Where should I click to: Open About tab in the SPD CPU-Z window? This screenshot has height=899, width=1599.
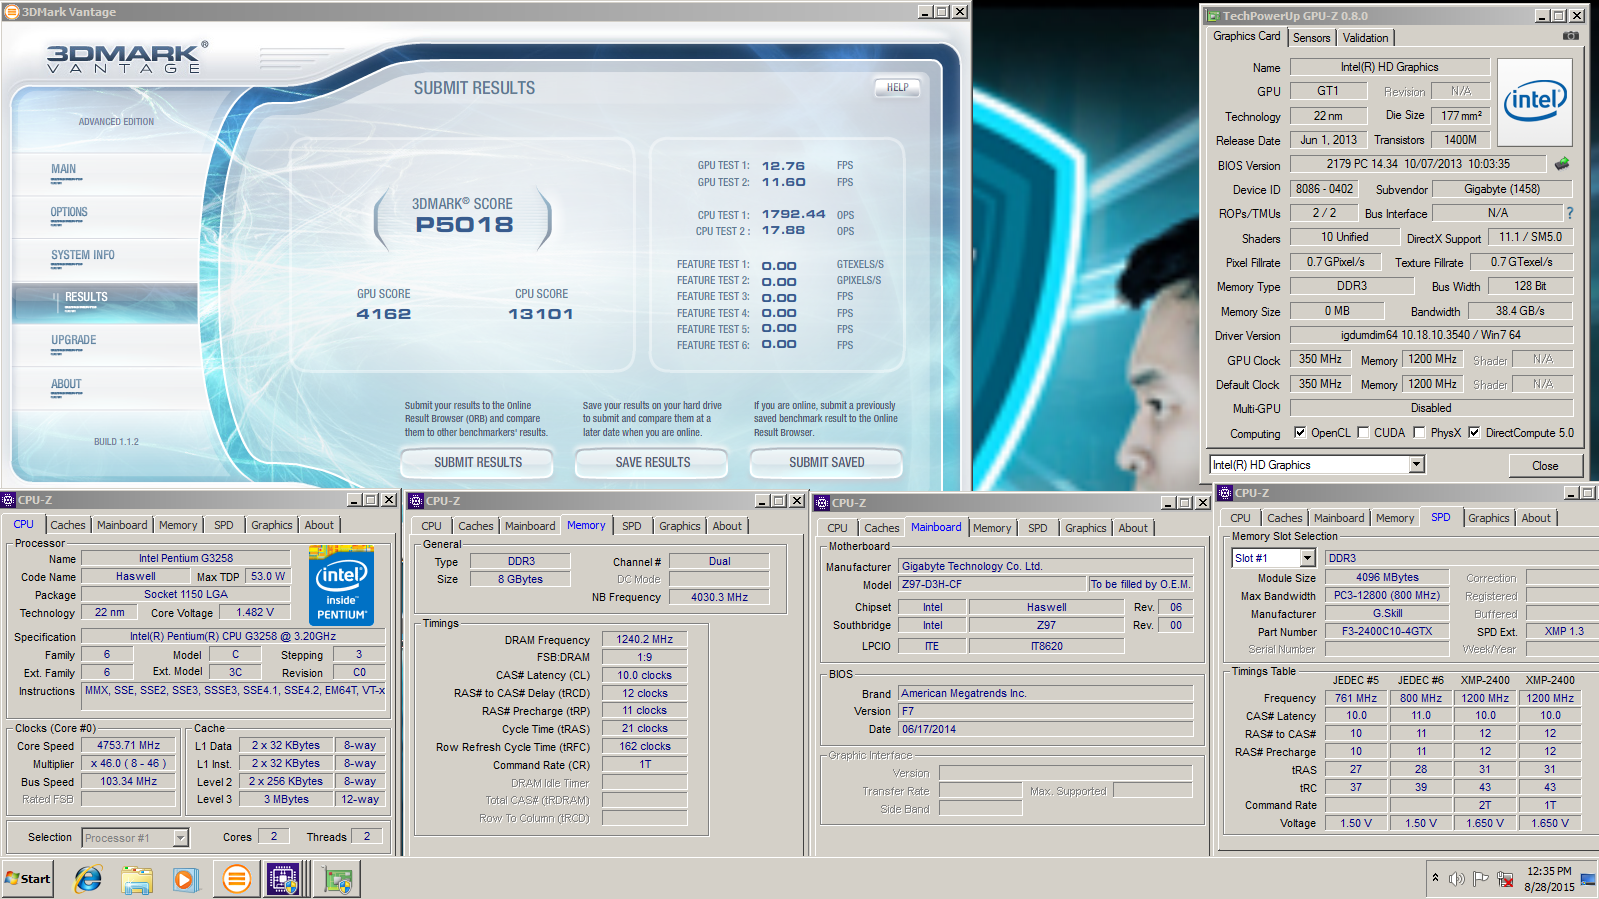pyautogui.click(x=1536, y=518)
